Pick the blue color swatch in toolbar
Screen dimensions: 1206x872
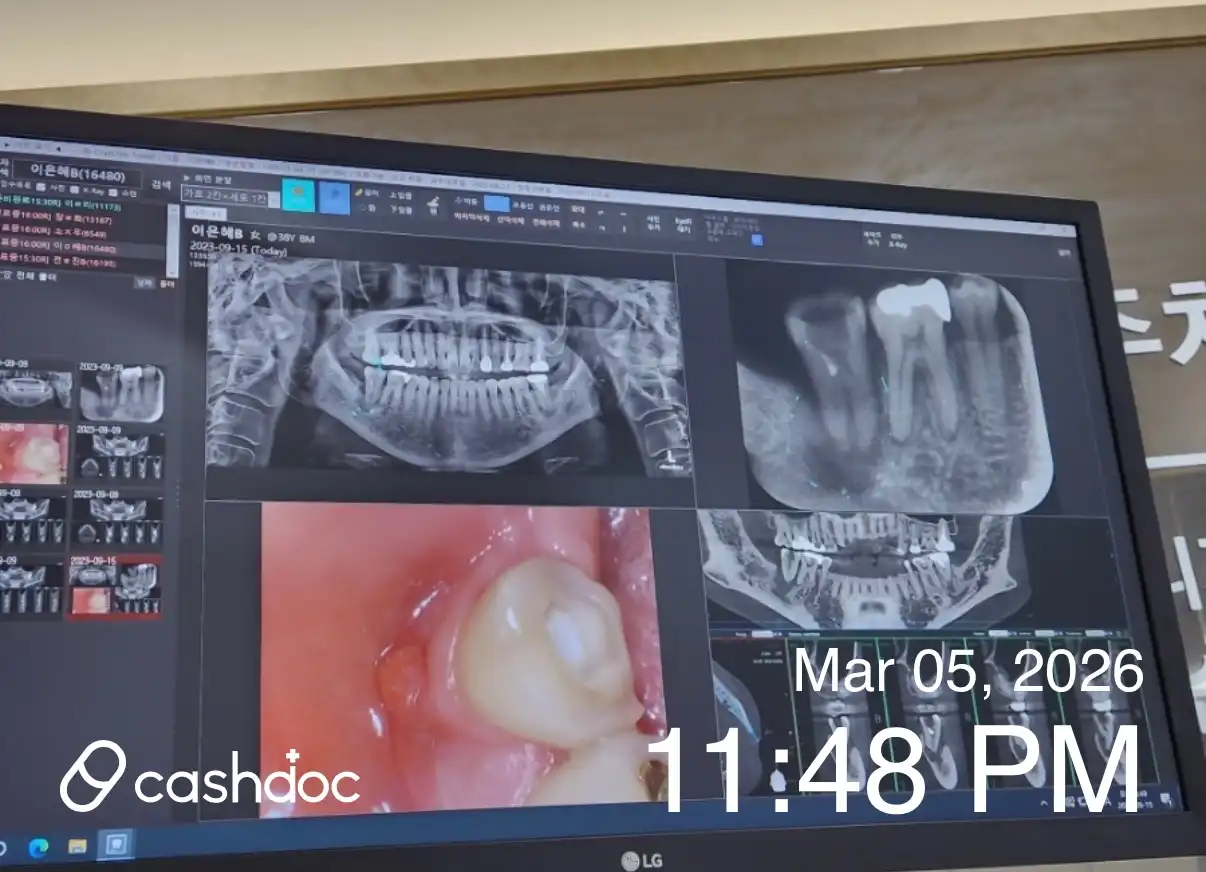coord(496,202)
